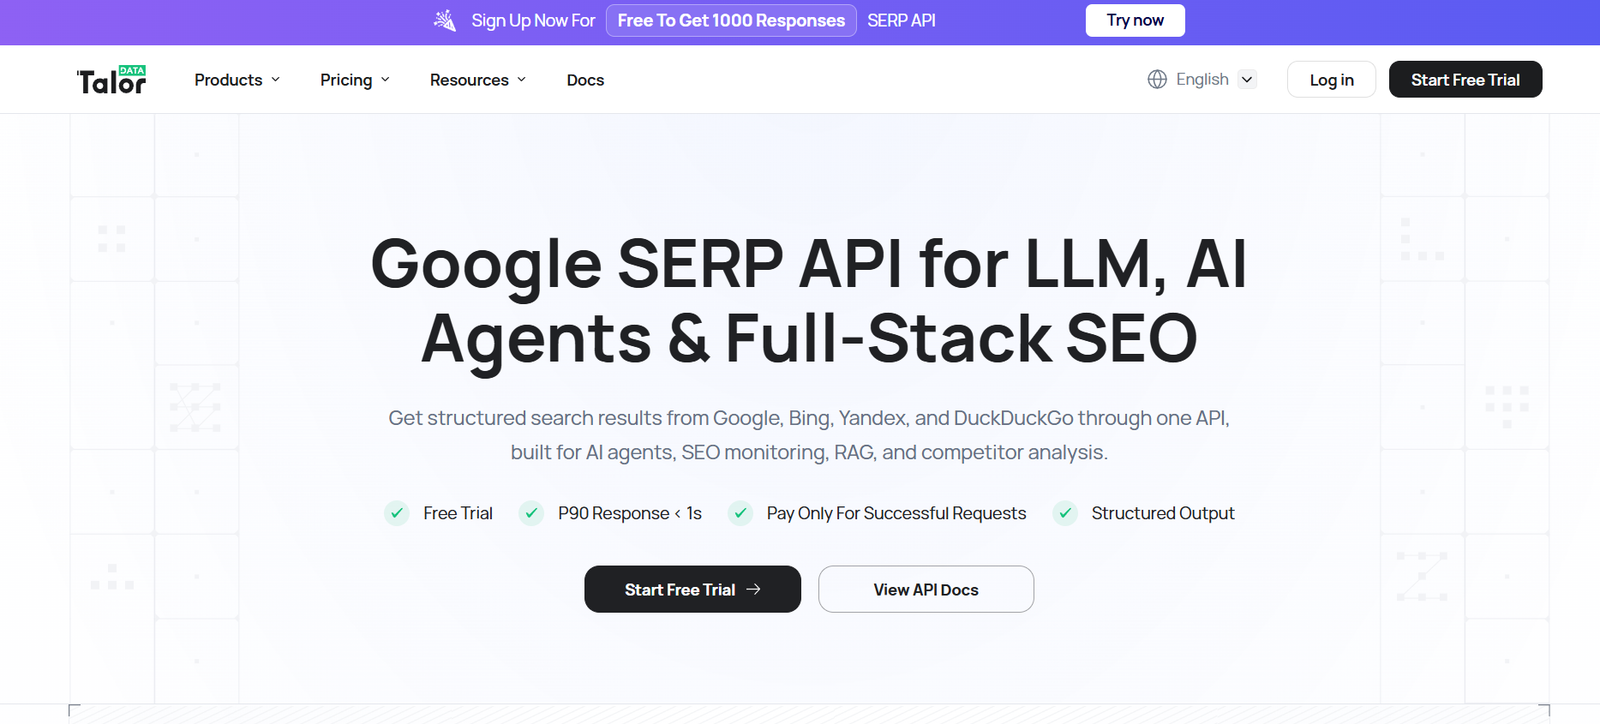Image resolution: width=1600 pixels, height=724 pixels.
Task: Click the 'P90 Response < 1s' text
Action: [x=630, y=513]
